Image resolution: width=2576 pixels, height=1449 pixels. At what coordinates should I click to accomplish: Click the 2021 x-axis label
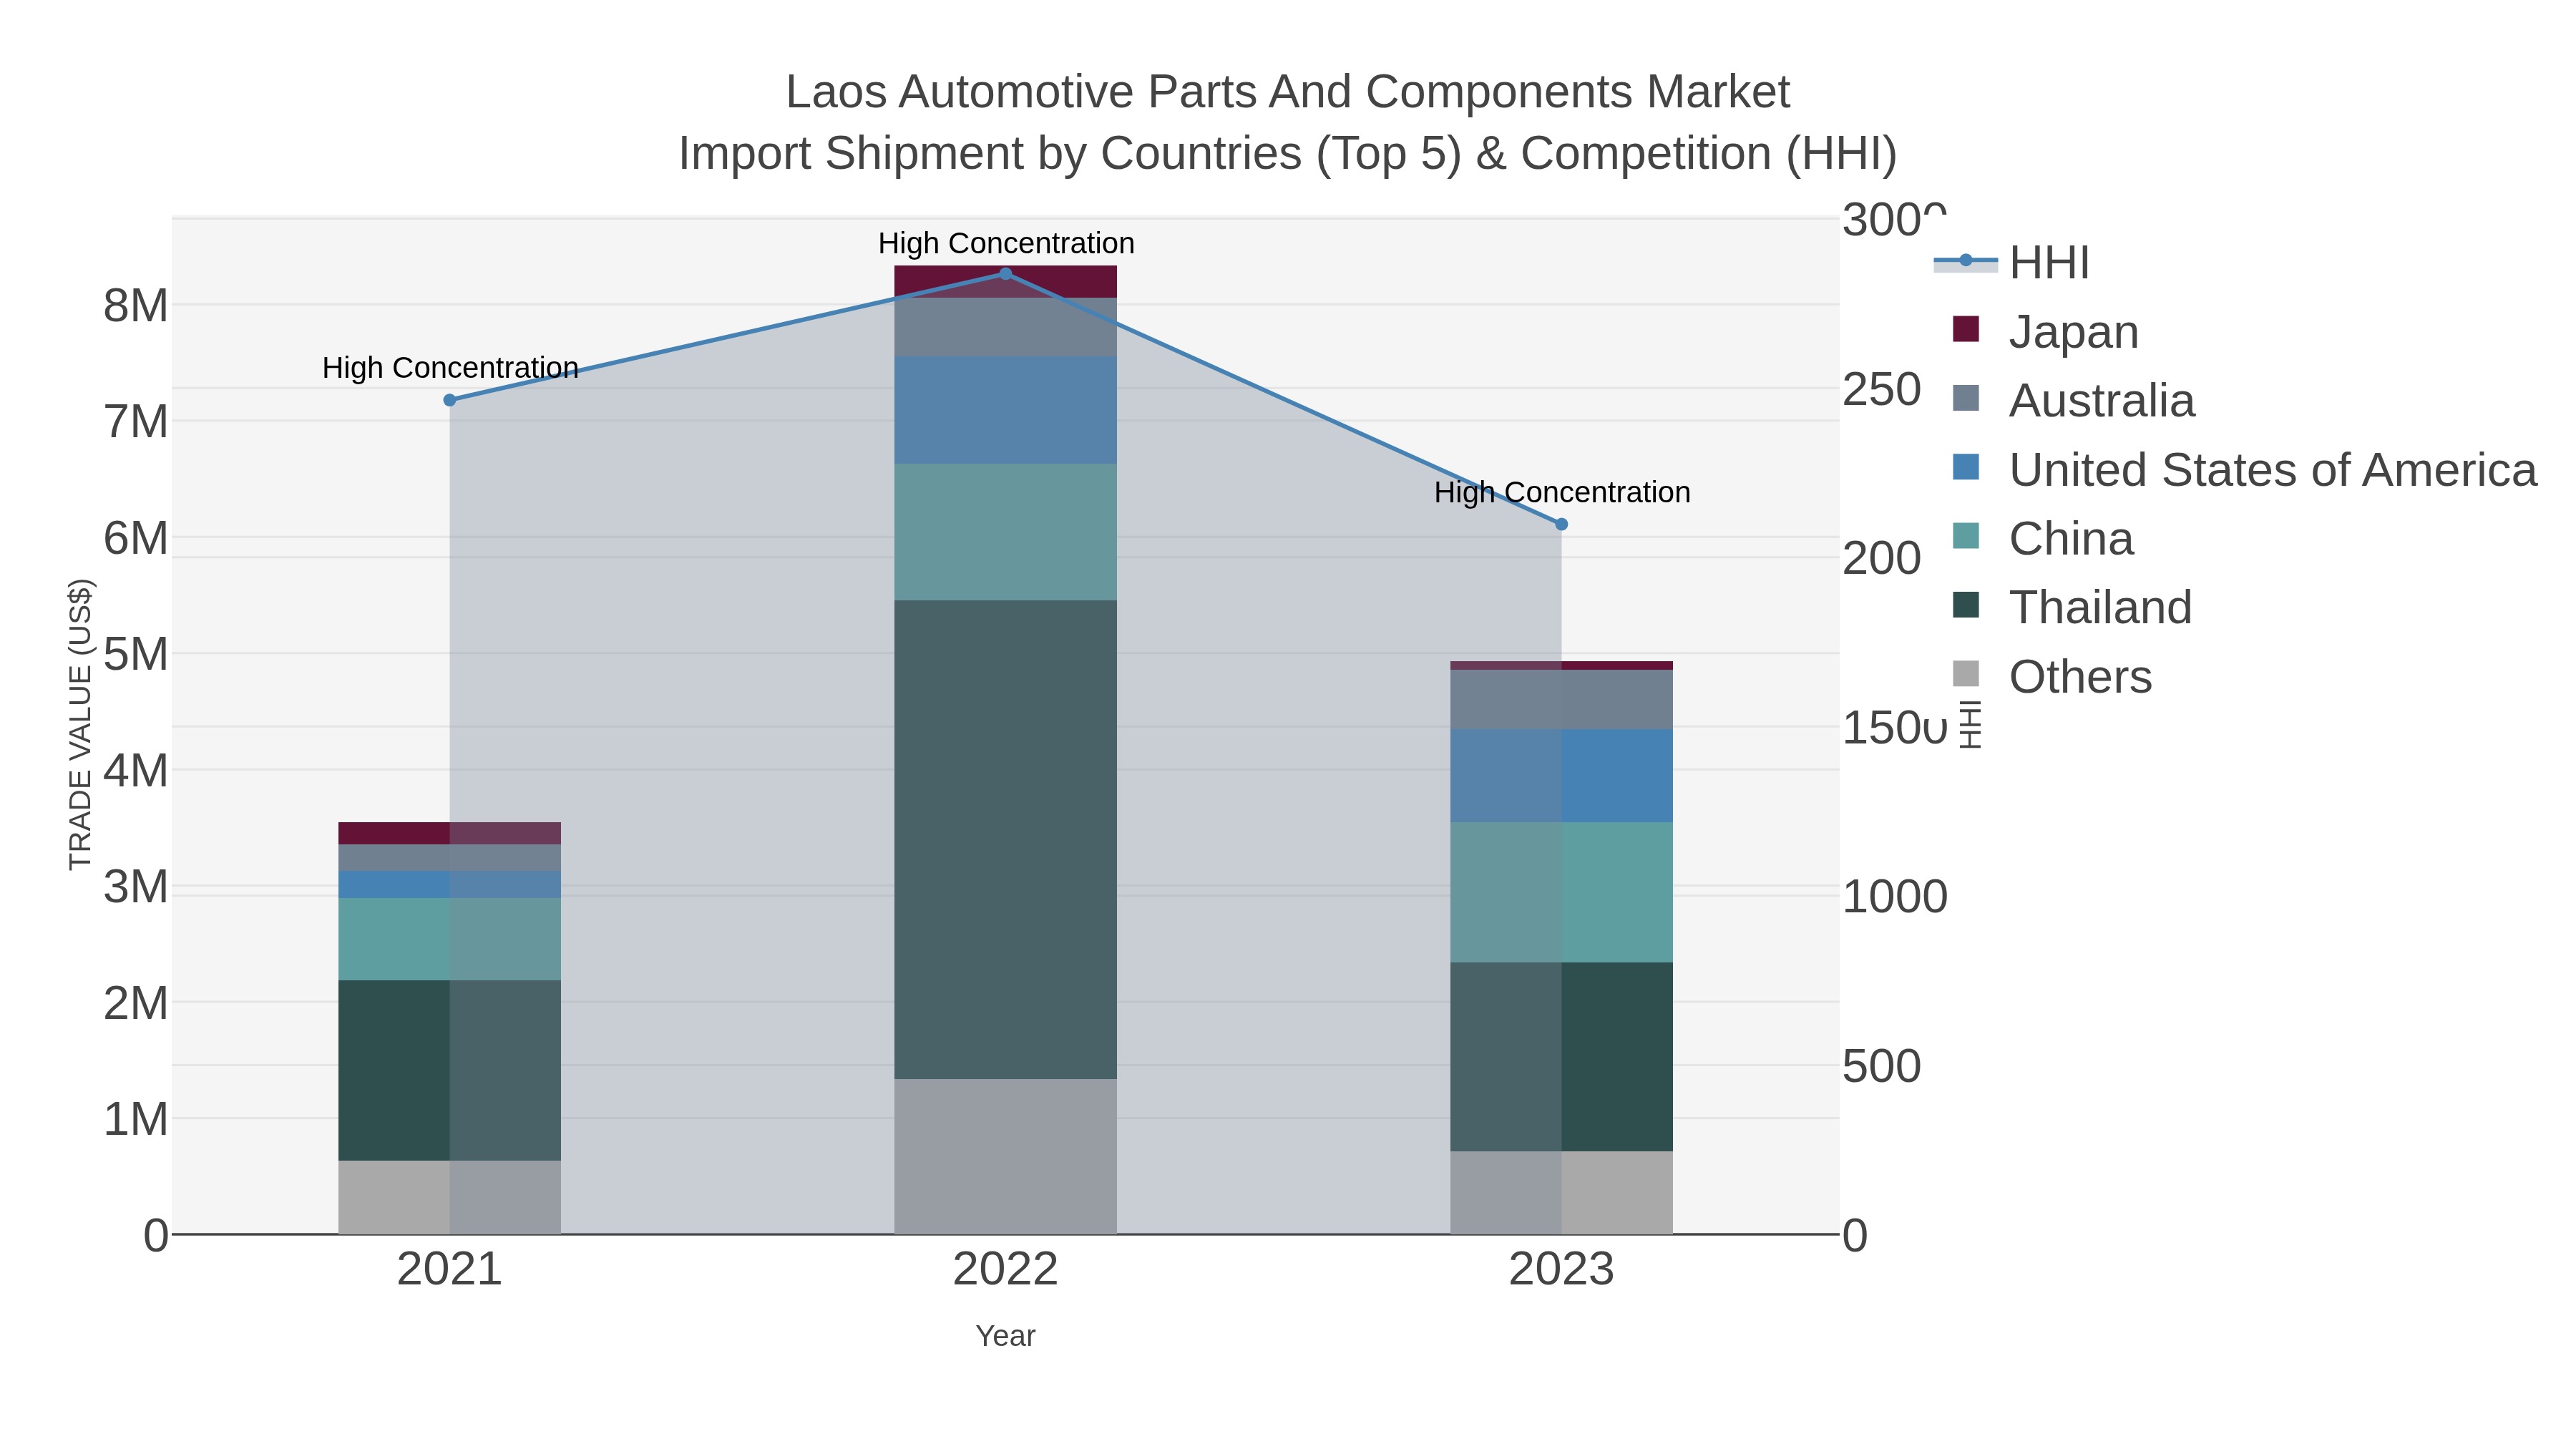click(x=450, y=1270)
